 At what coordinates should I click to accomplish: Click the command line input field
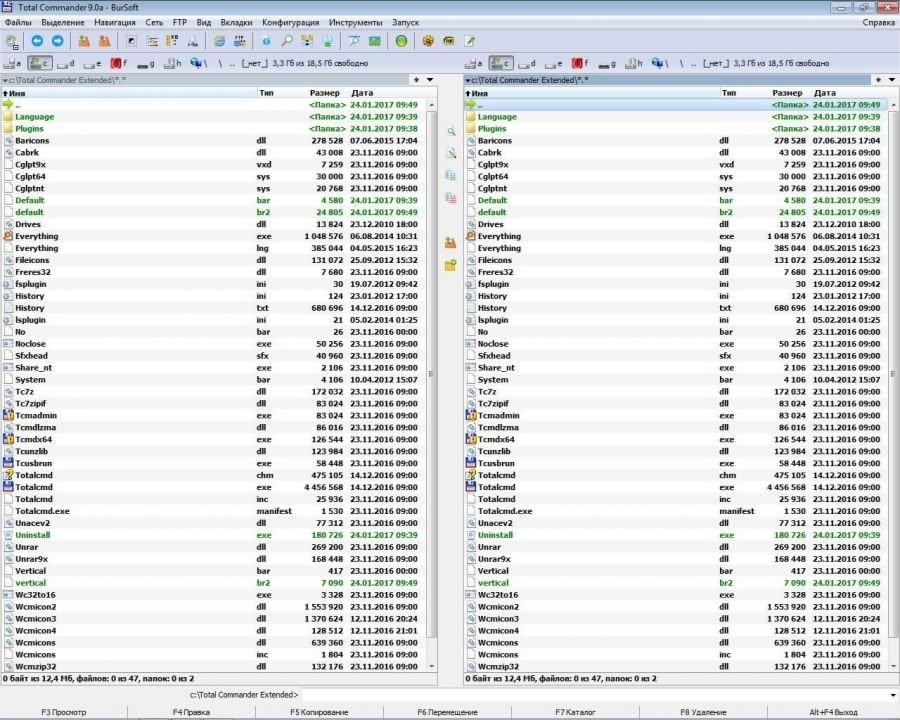pos(590,695)
